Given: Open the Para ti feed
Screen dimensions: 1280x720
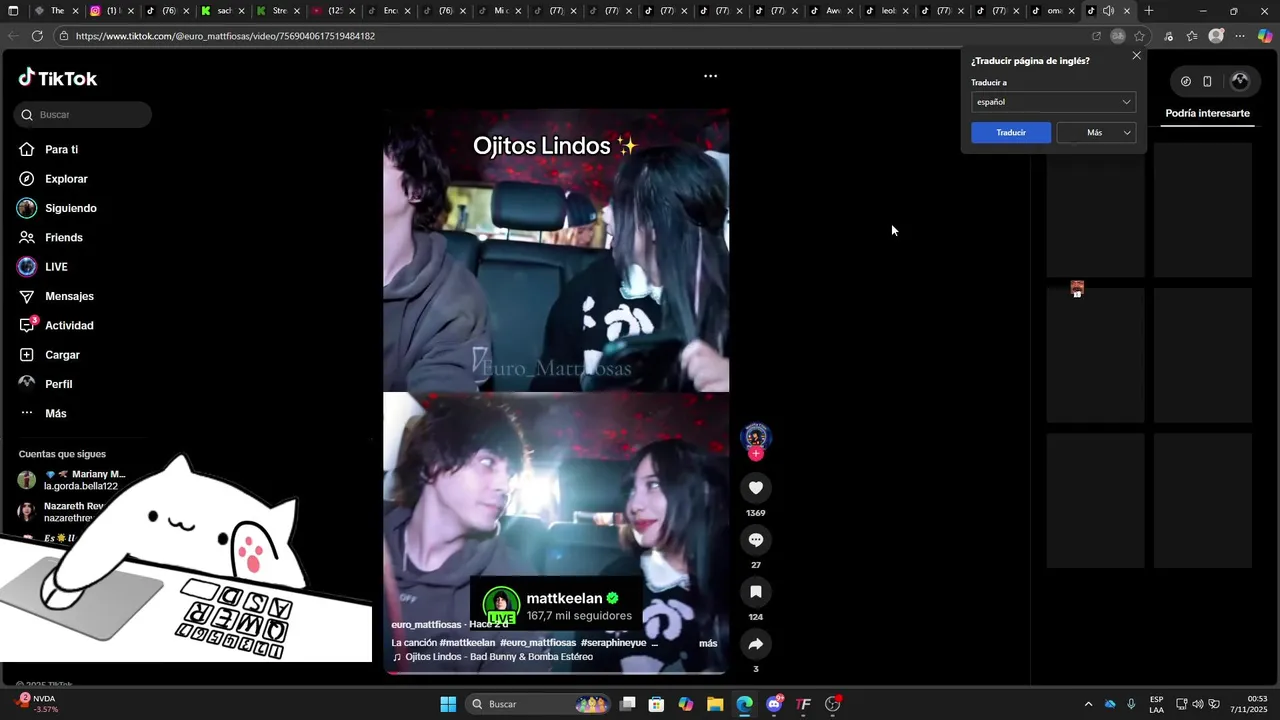Looking at the screenshot, I should [x=48, y=150].
